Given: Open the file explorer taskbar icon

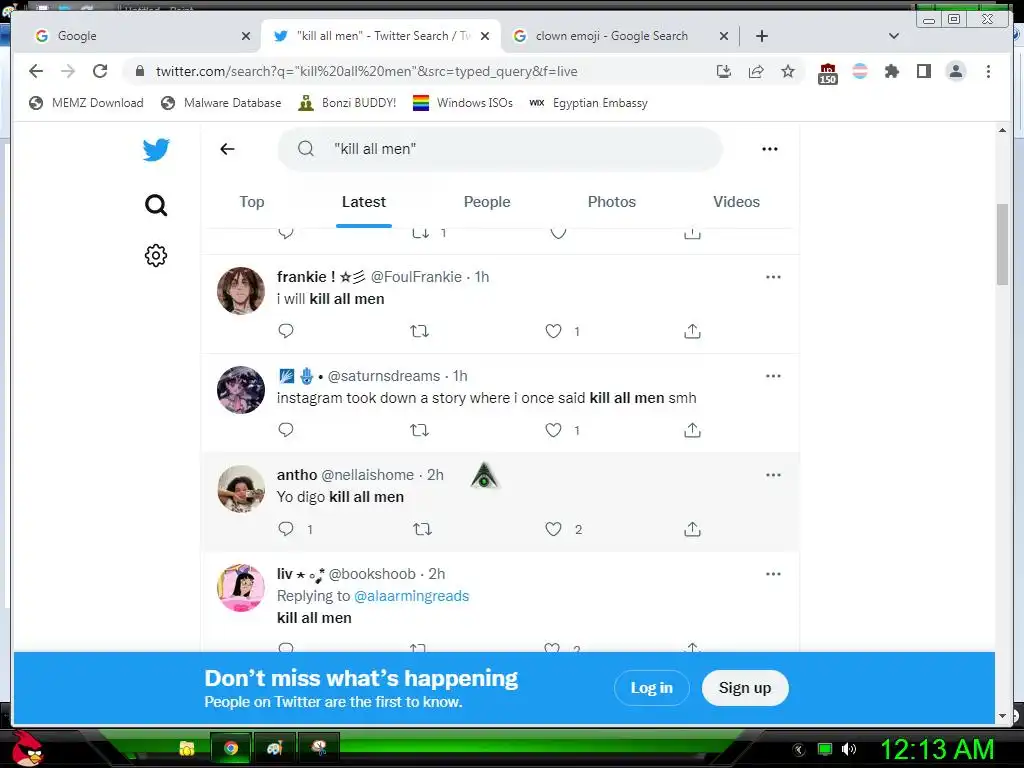Looking at the screenshot, I should pyautogui.click(x=187, y=748).
